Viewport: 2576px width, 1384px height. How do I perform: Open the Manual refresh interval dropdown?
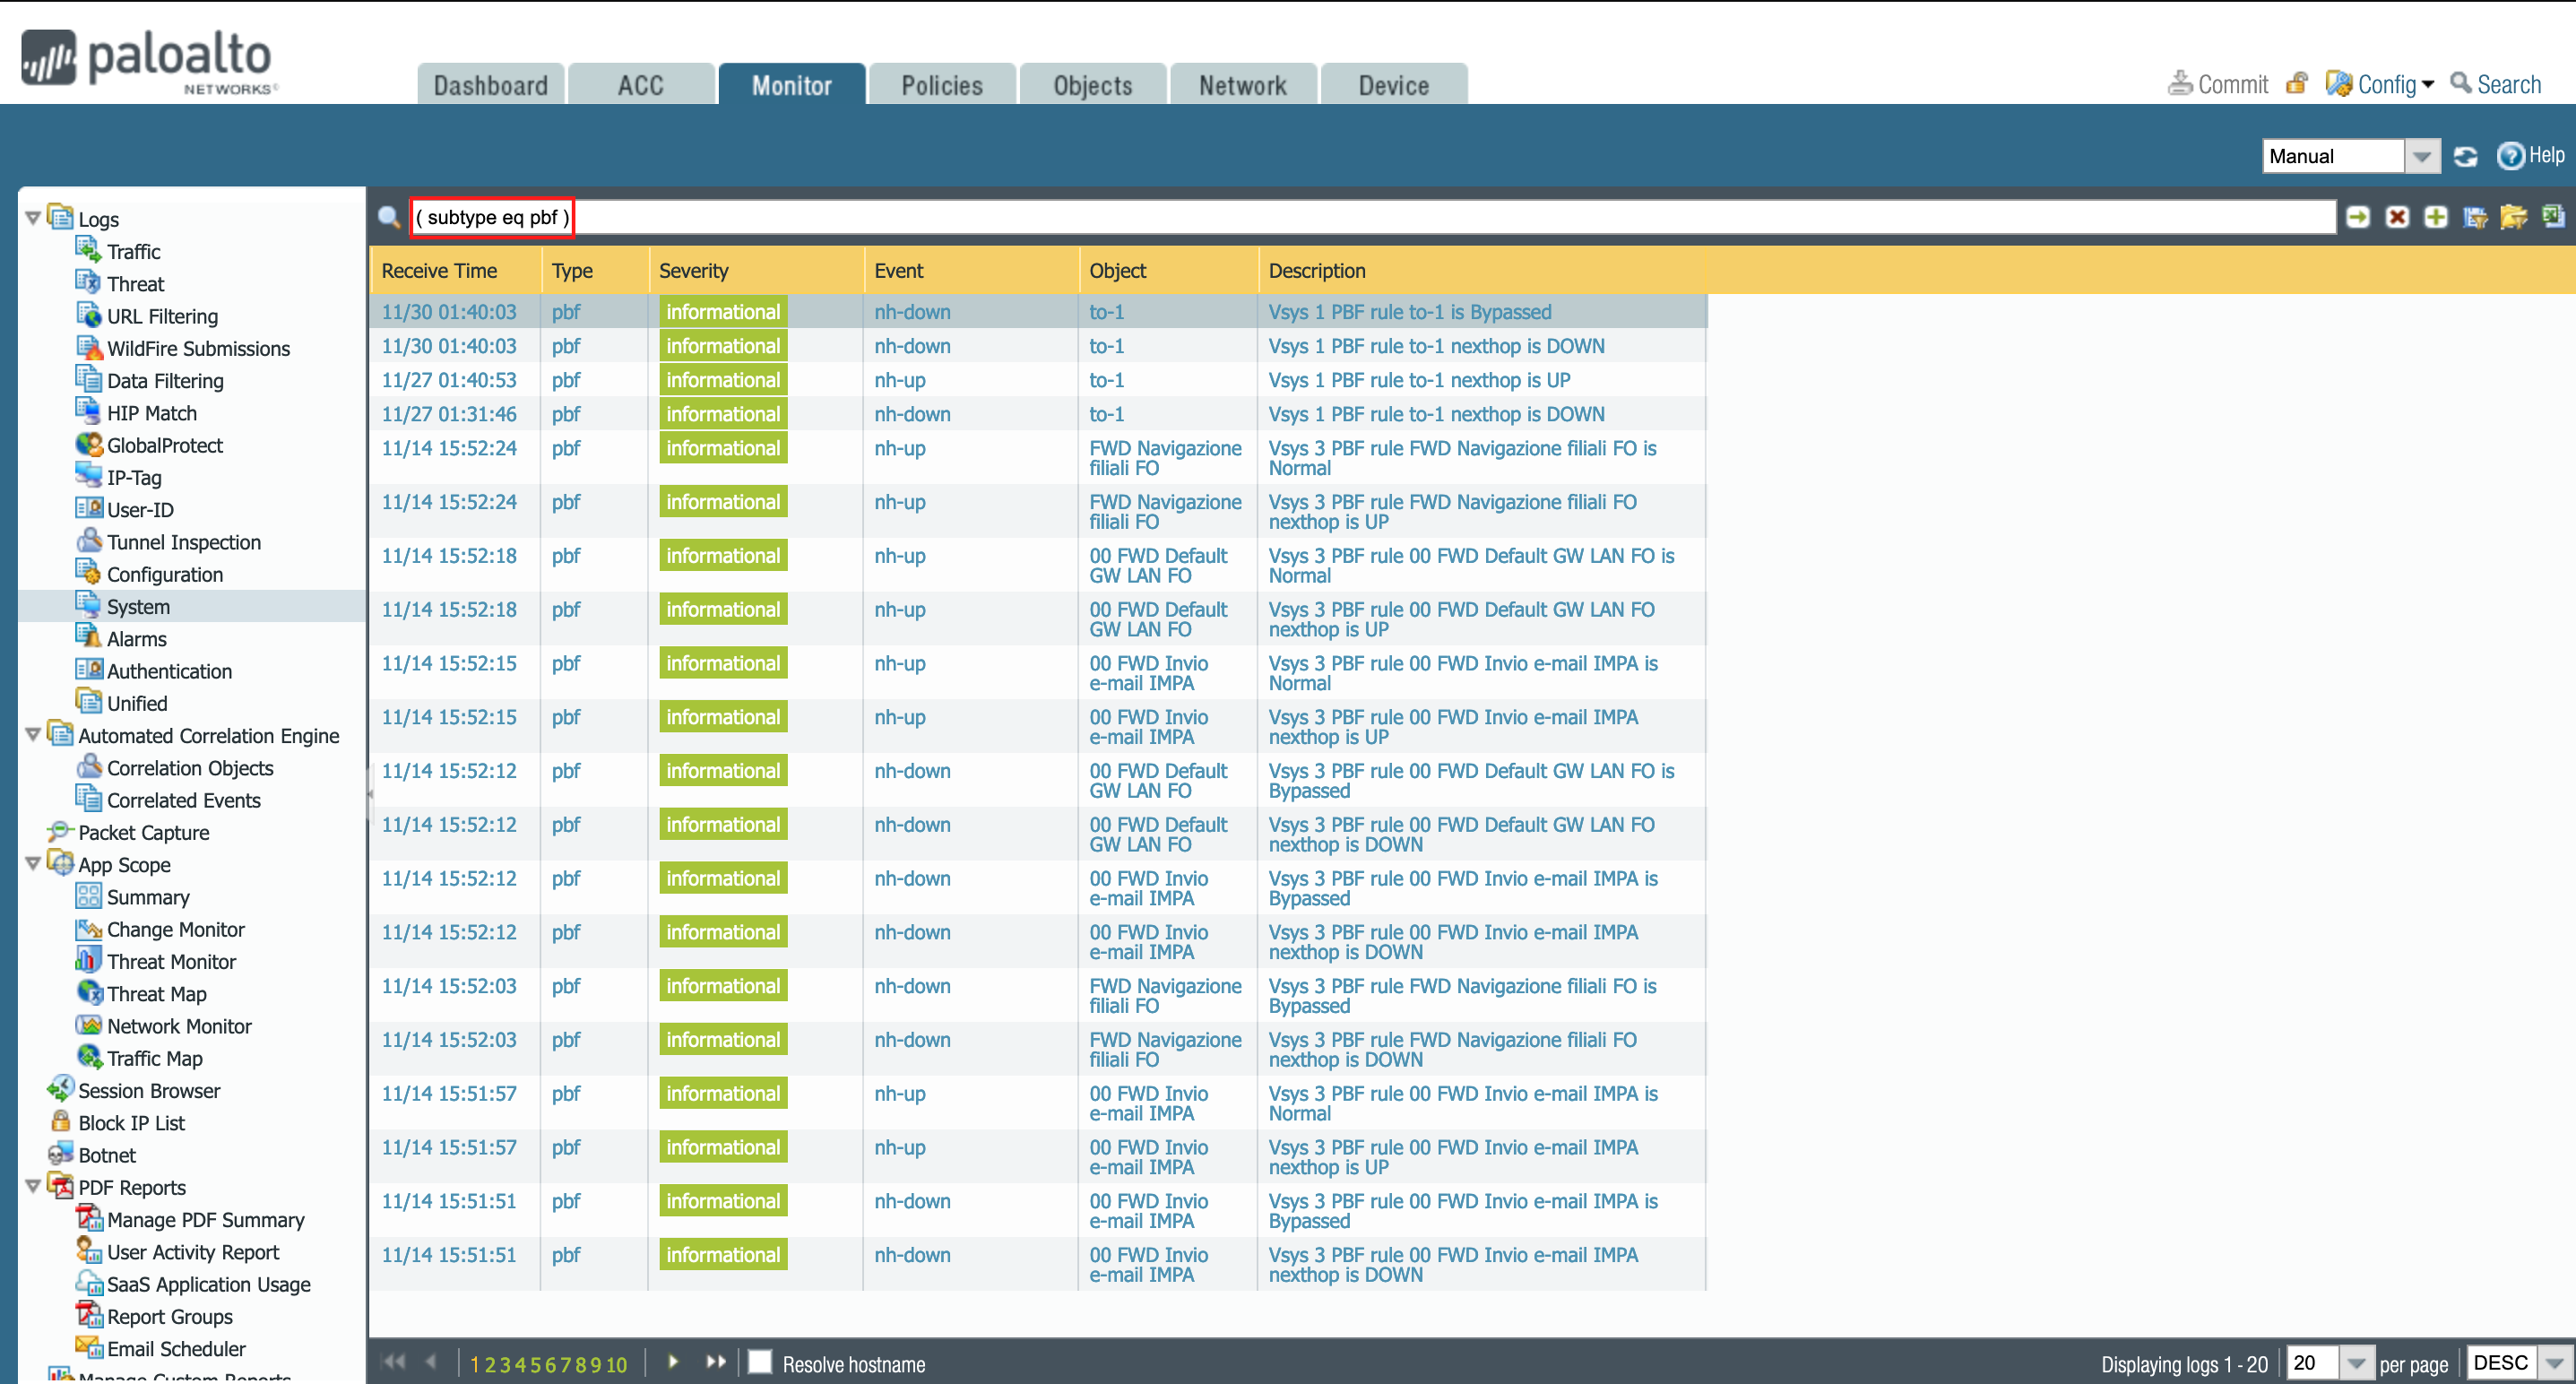point(2423,156)
